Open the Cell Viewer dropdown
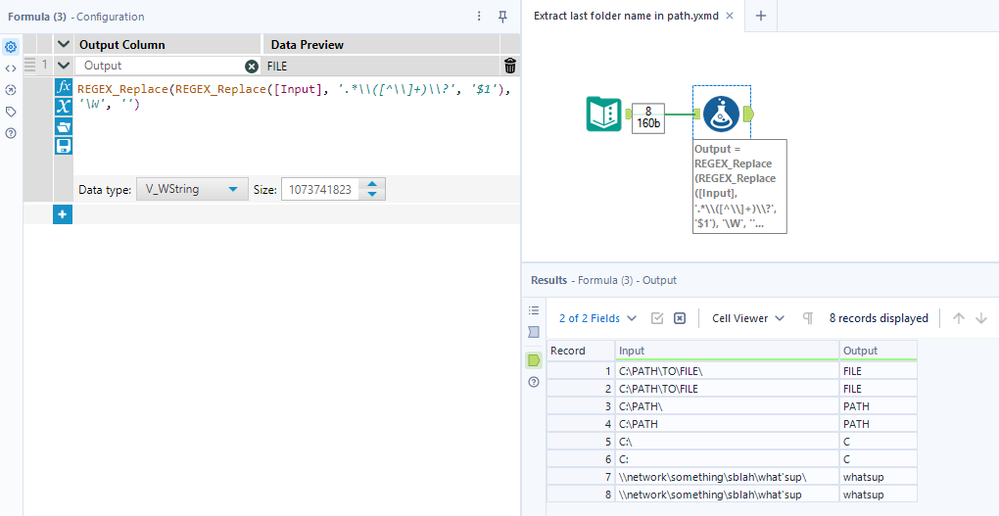 pos(747,318)
